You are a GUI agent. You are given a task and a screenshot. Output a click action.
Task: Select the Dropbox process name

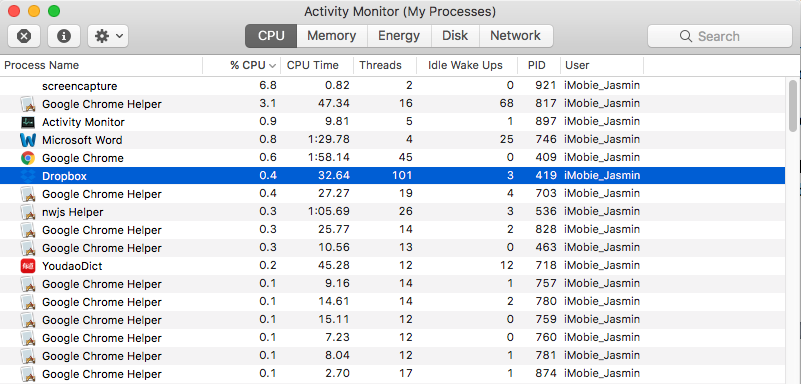click(64, 176)
